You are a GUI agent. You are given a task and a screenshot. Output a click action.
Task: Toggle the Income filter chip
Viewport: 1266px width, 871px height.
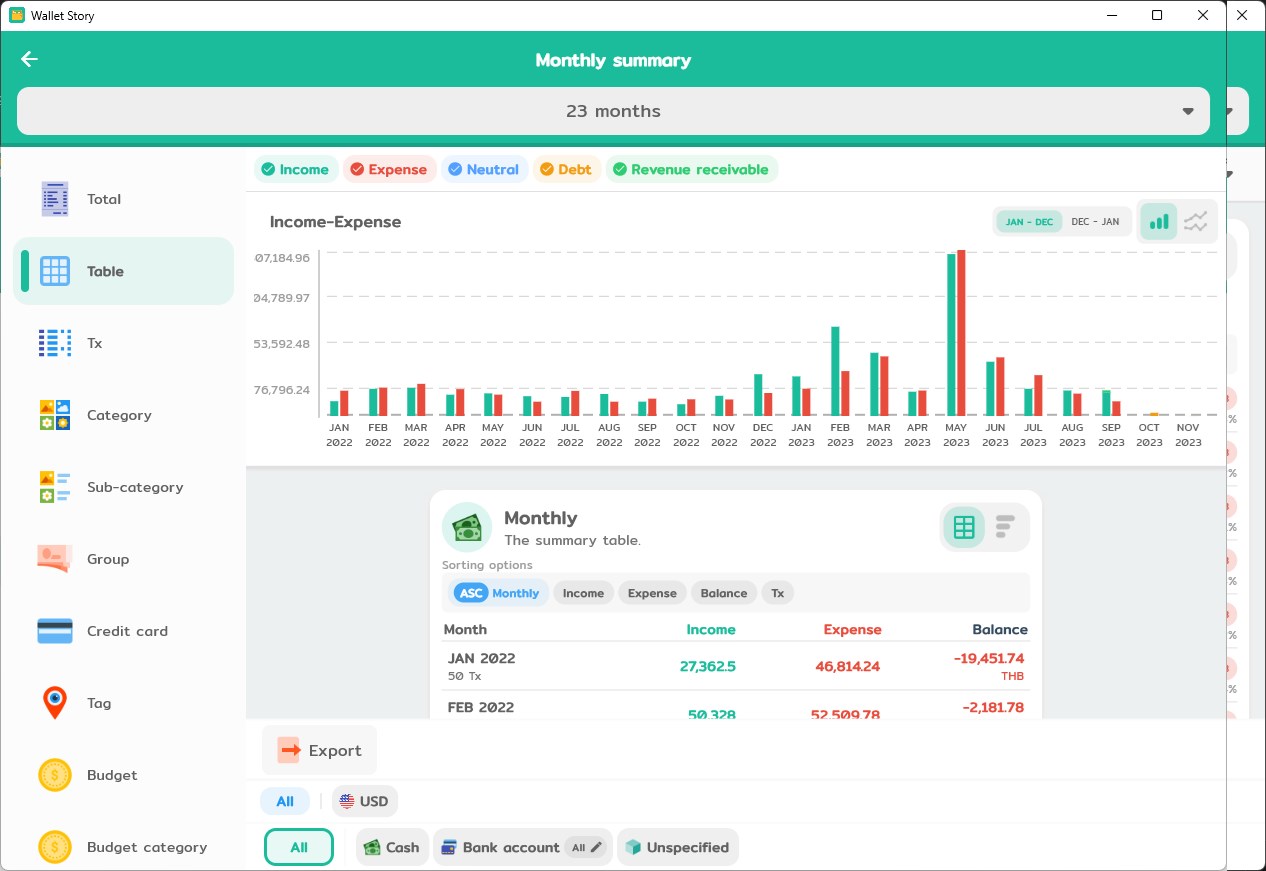click(295, 169)
